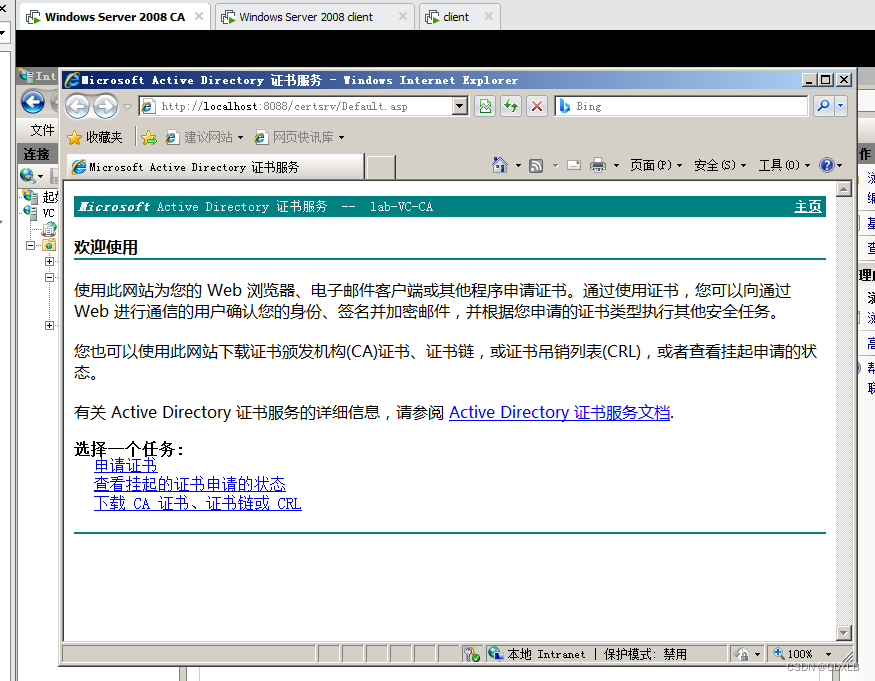The width and height of the screenshot is (875, 681).
Task: Open print options dropdown arrow
Action: point(616,165)
